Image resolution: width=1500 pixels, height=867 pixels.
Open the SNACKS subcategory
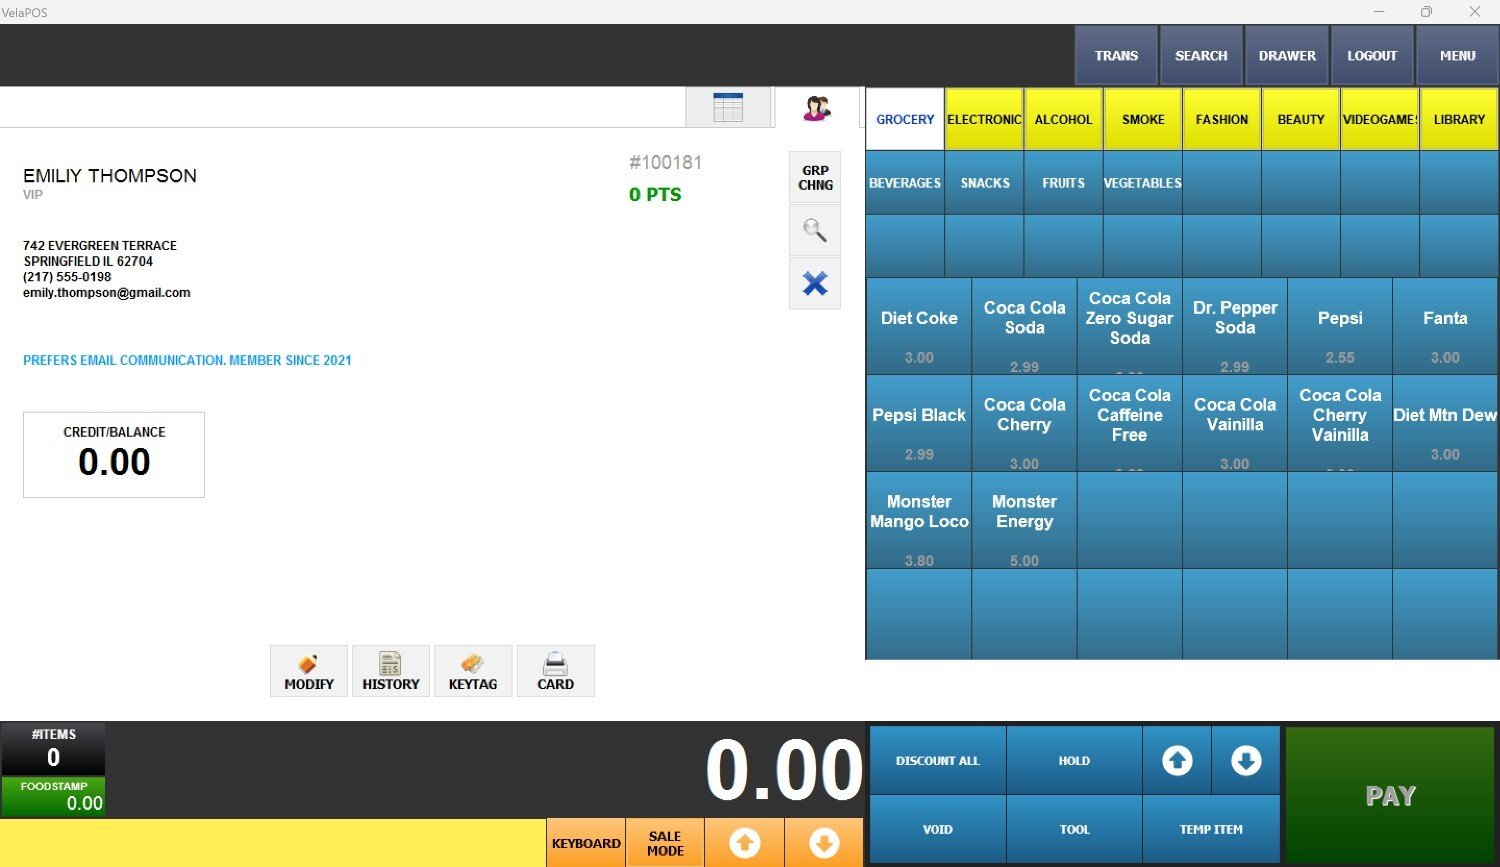click(985, 183)
